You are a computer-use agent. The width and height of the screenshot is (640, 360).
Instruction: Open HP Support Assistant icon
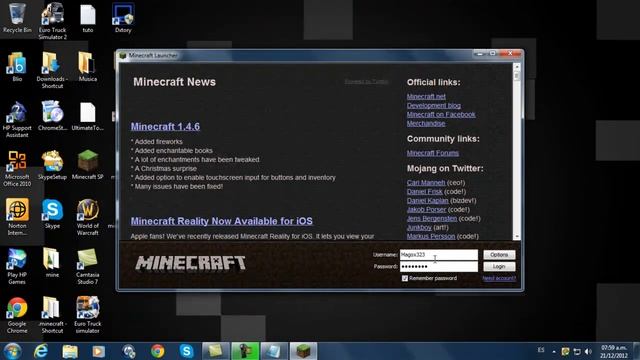17,119
